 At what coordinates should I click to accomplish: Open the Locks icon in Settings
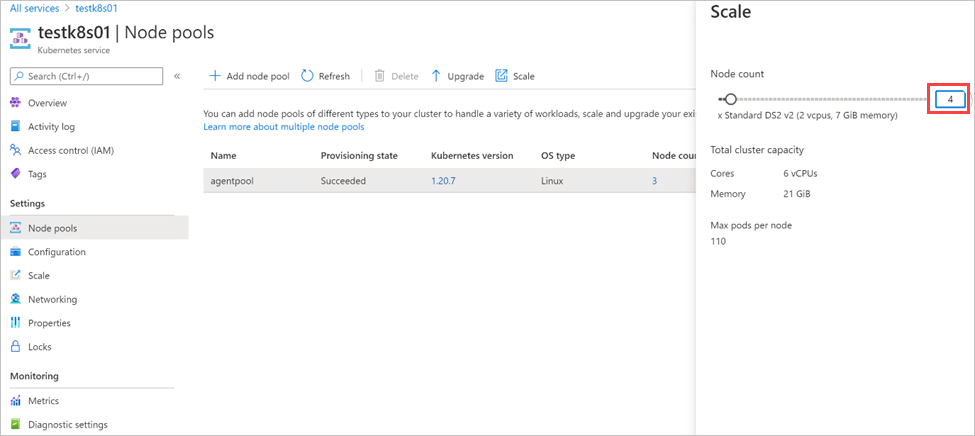[x=15, y=347]
